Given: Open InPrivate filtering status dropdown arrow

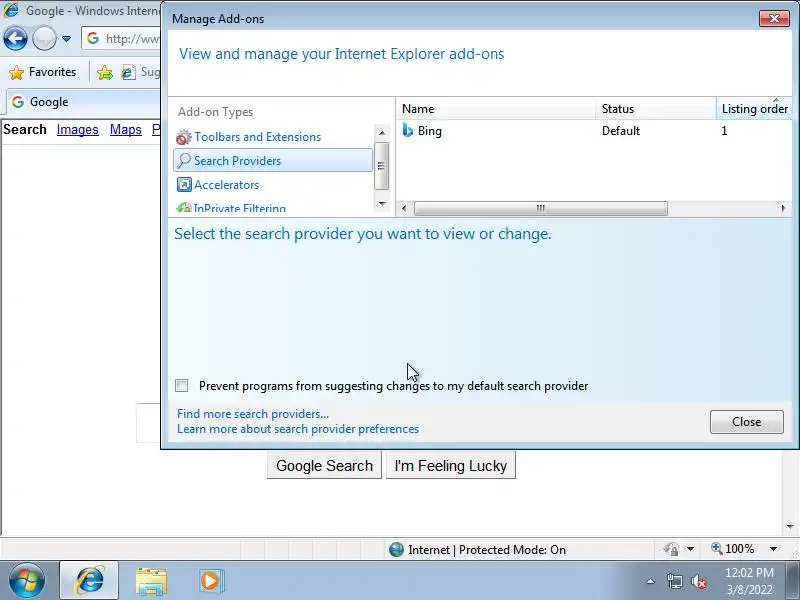Looking at the screenshot, I should tap(690, 549).
